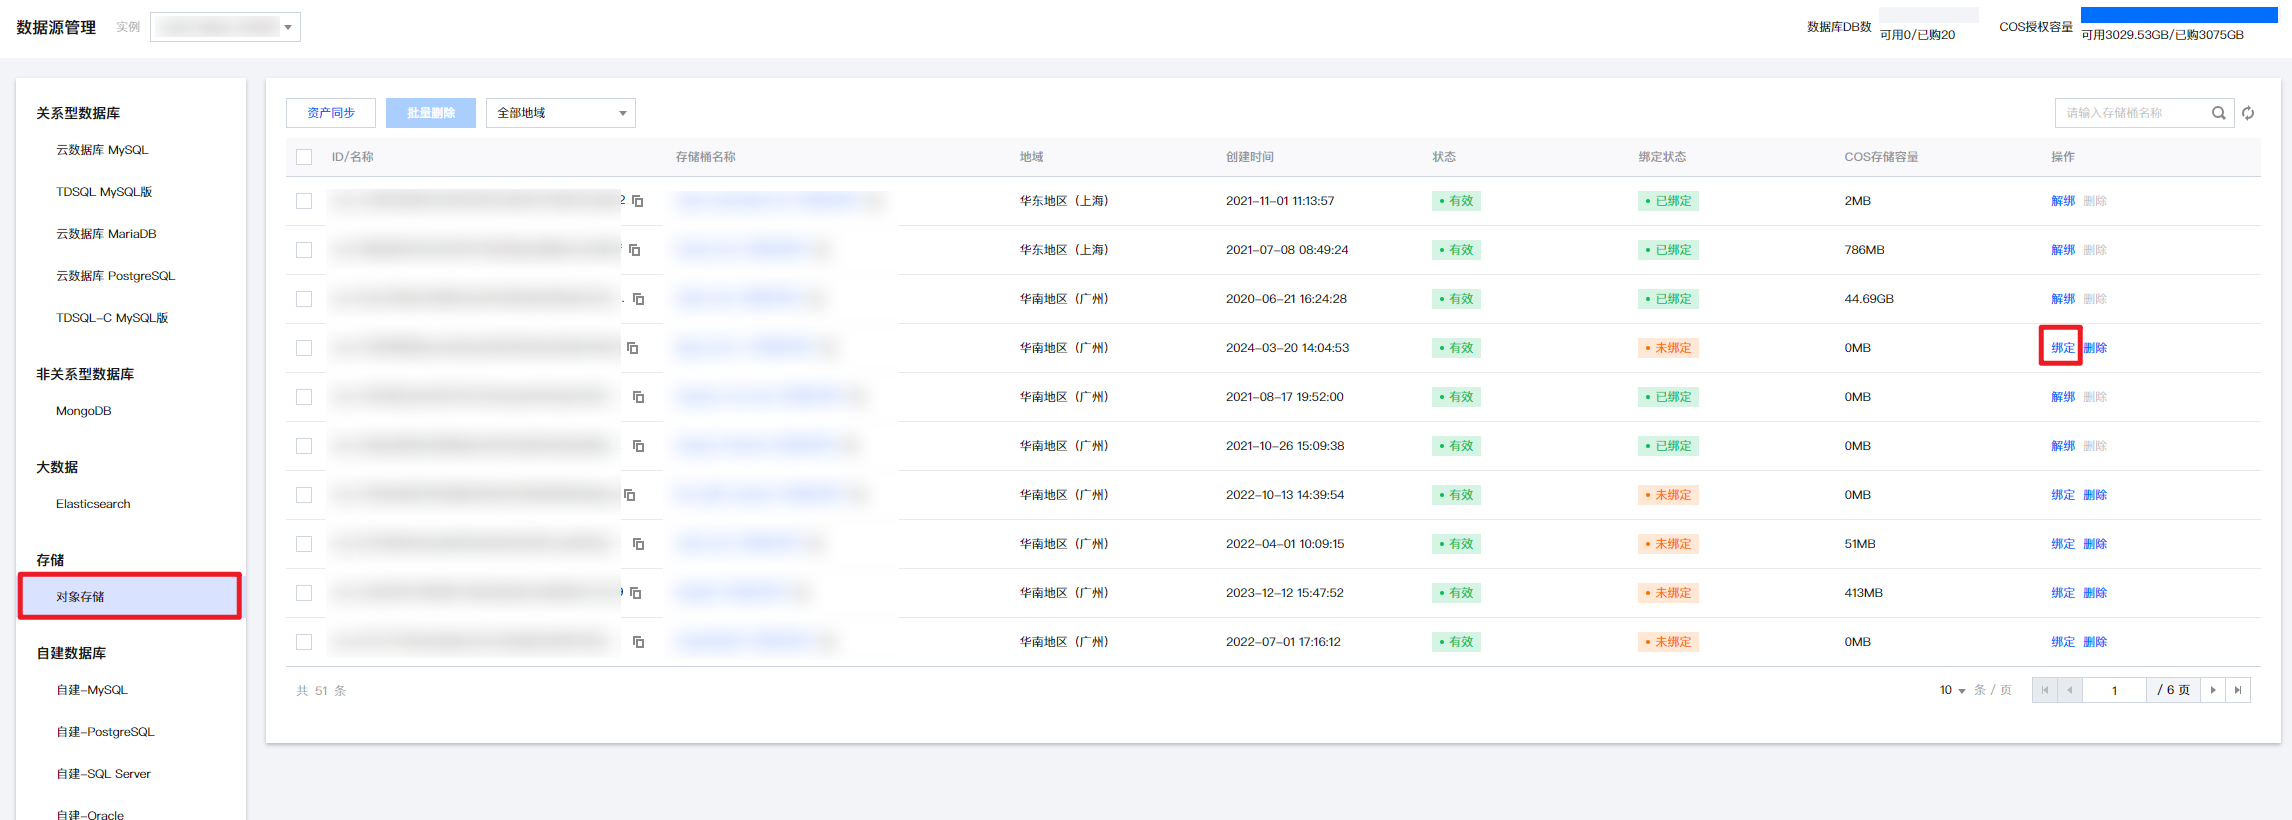Click the 资产同步 button

tap(331, 113)
